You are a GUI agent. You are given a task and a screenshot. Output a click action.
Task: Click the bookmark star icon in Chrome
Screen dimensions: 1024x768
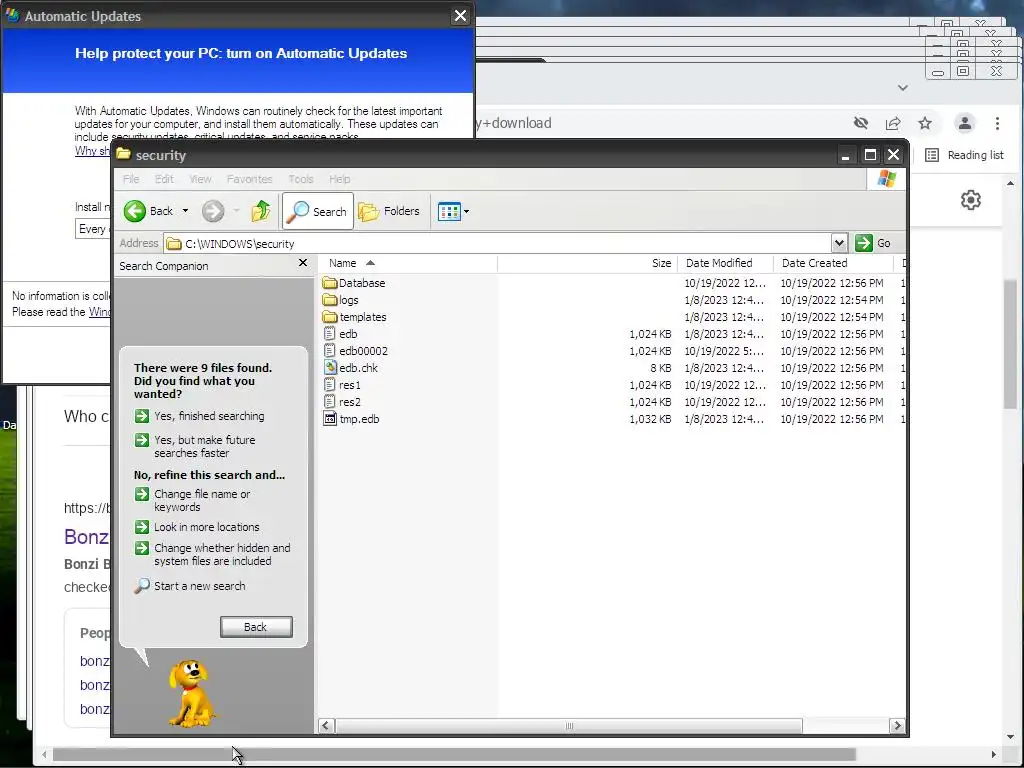925,123
